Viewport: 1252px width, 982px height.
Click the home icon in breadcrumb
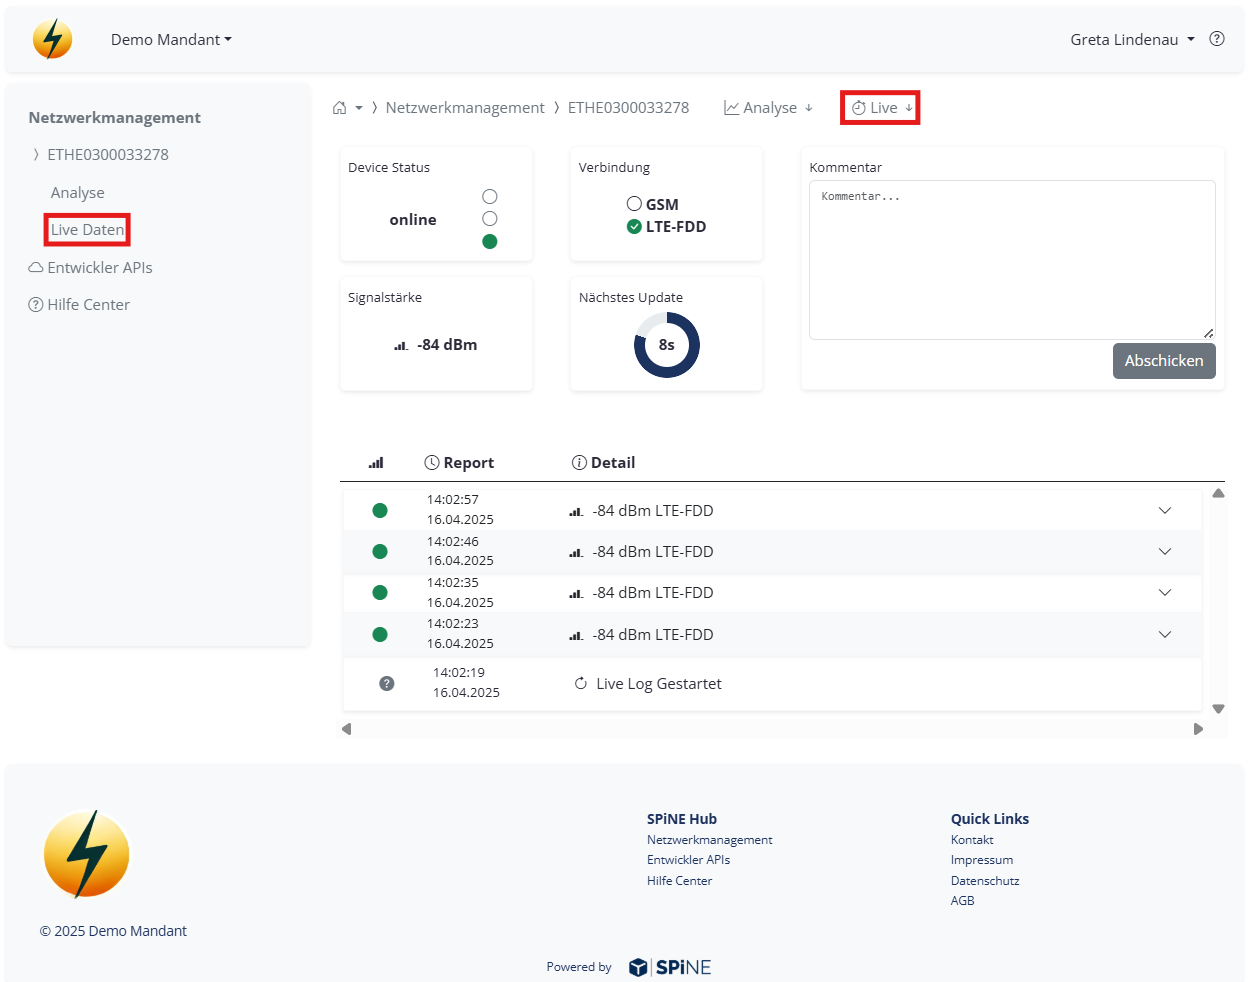340,108
